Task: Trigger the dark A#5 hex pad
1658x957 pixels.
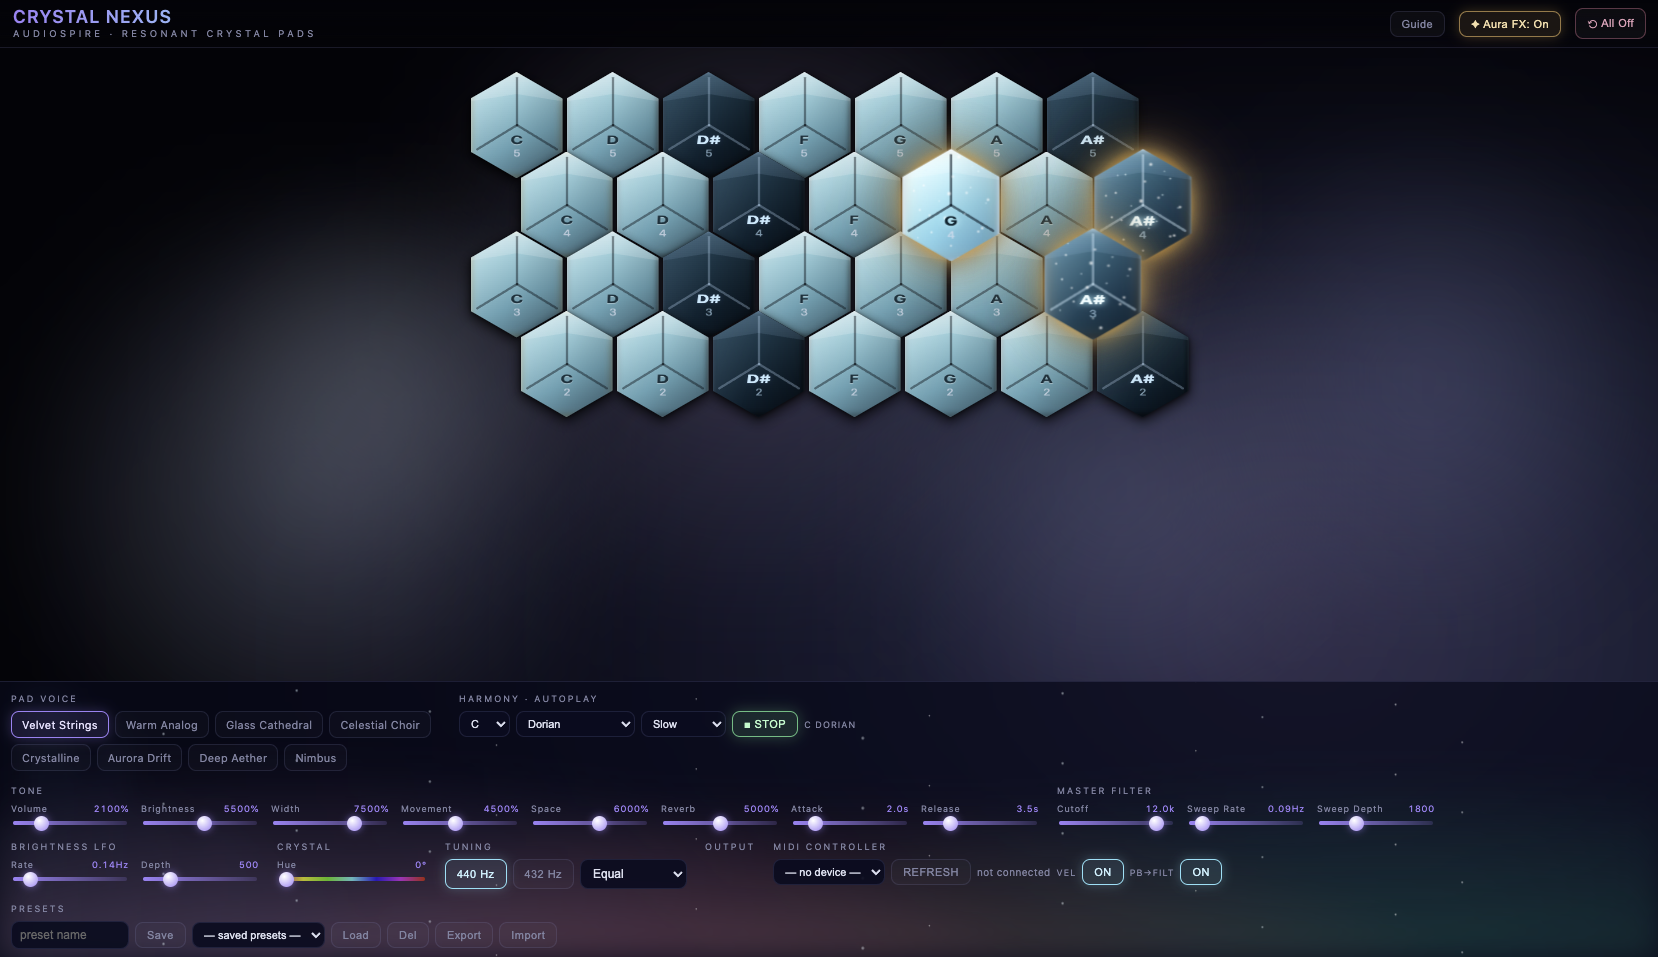Action: [1093, 125]
